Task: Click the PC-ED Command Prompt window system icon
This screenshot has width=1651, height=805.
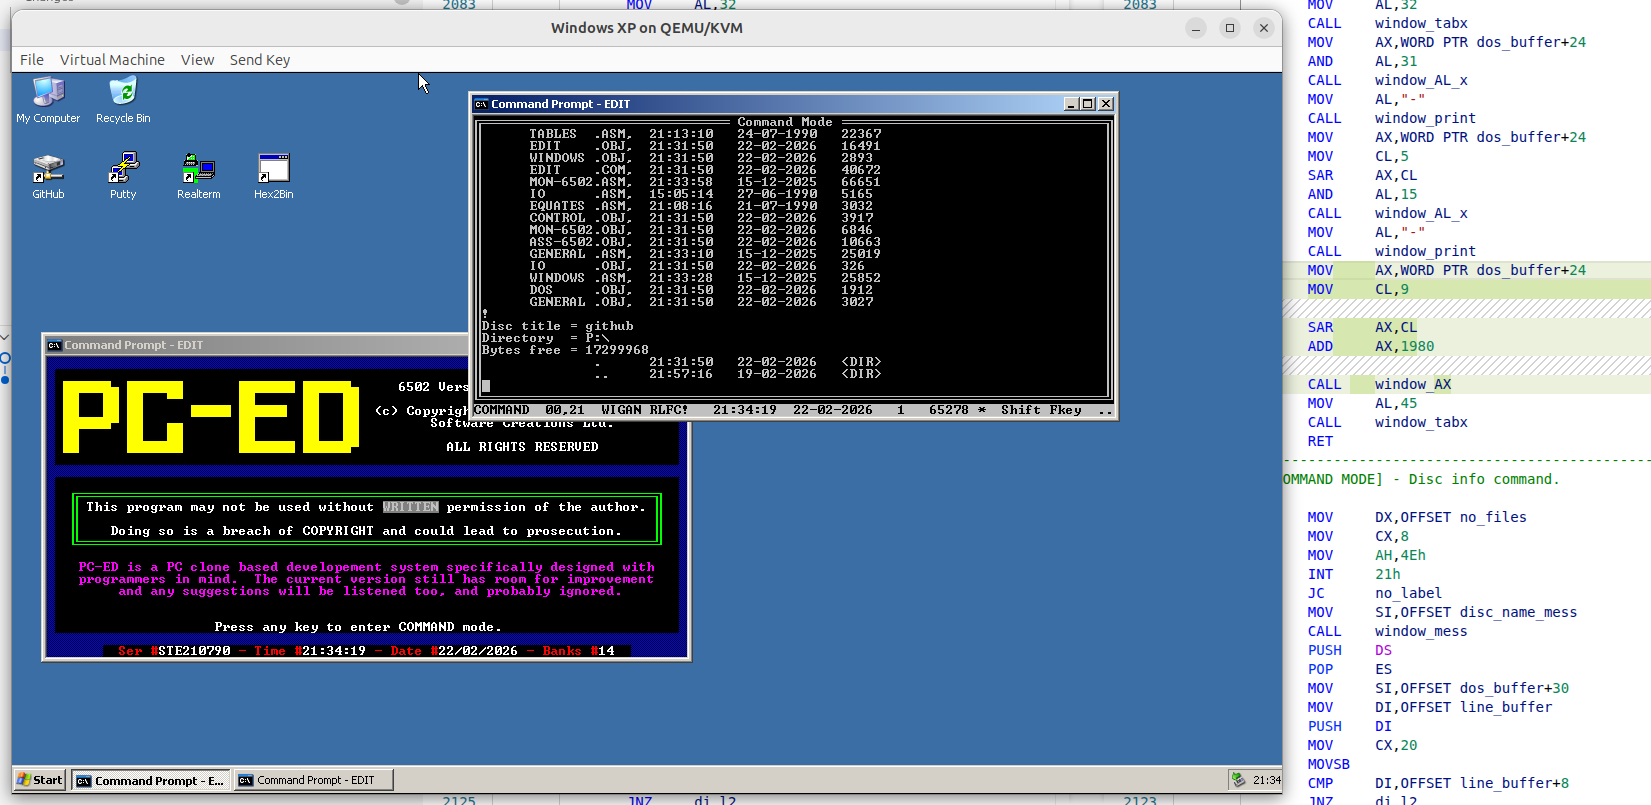Action: point(55,345)
